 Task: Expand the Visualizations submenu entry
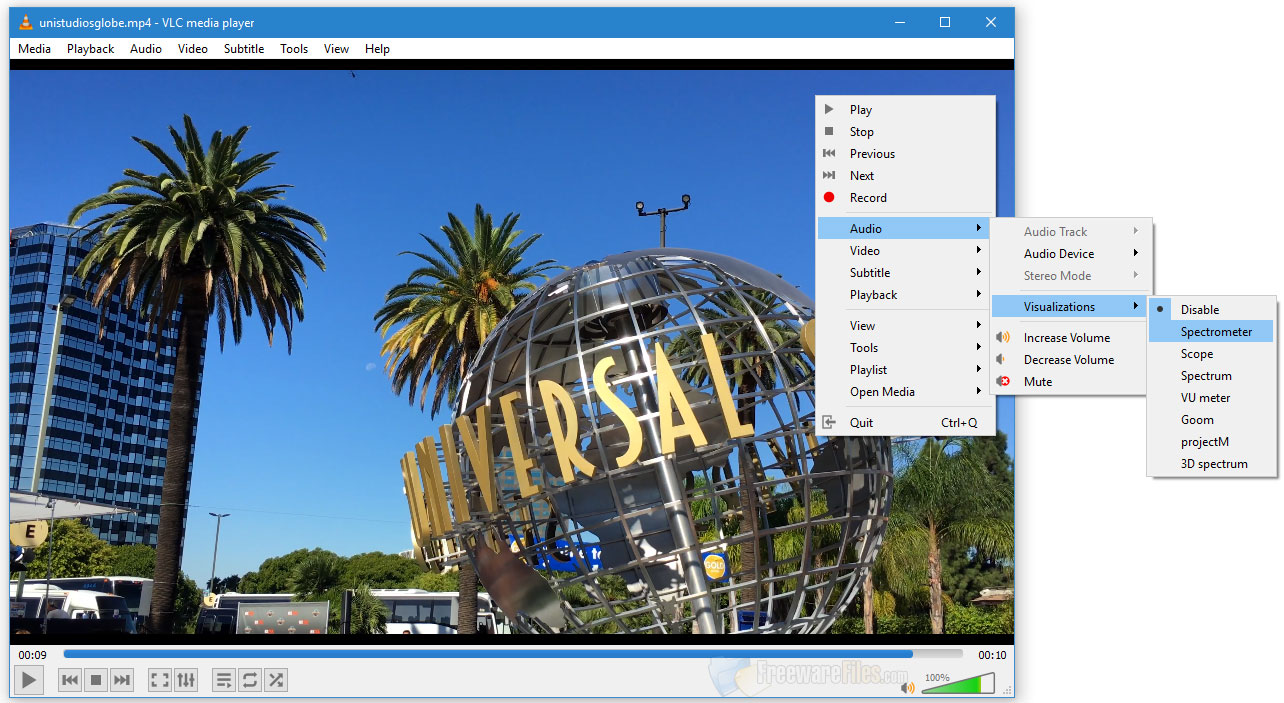click(x=1068, y=307)
